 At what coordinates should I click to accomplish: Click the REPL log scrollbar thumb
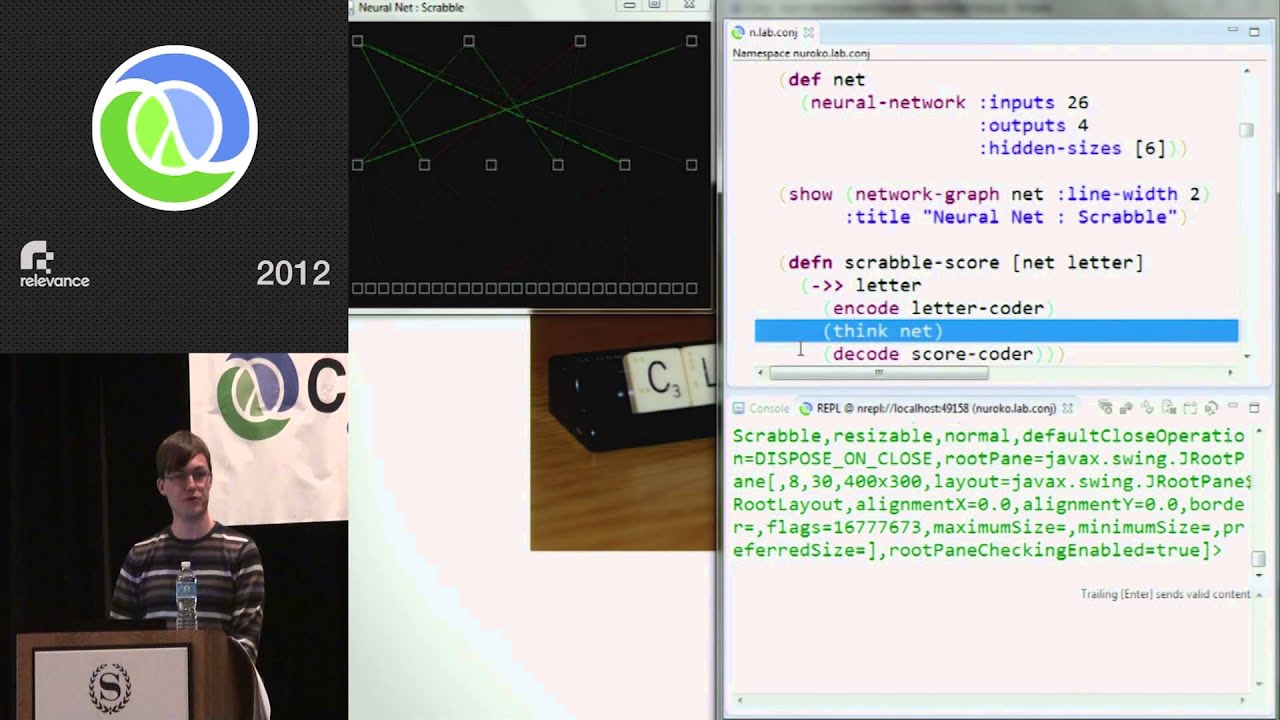coord(1259,559)
